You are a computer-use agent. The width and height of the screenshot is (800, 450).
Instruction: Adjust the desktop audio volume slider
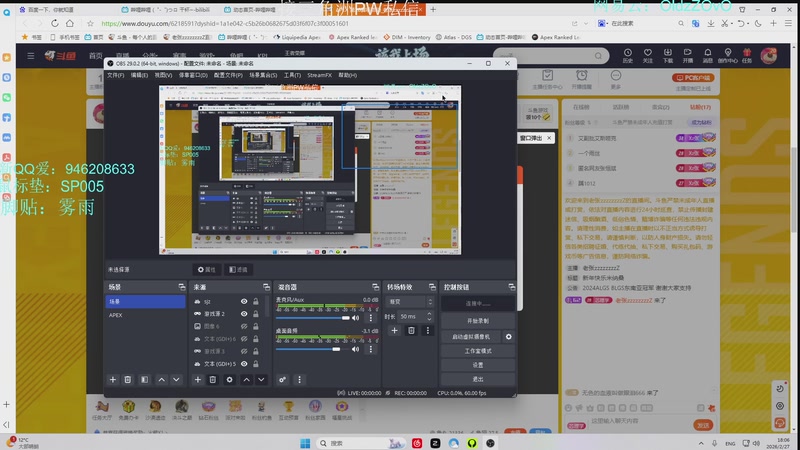point(313,349)
